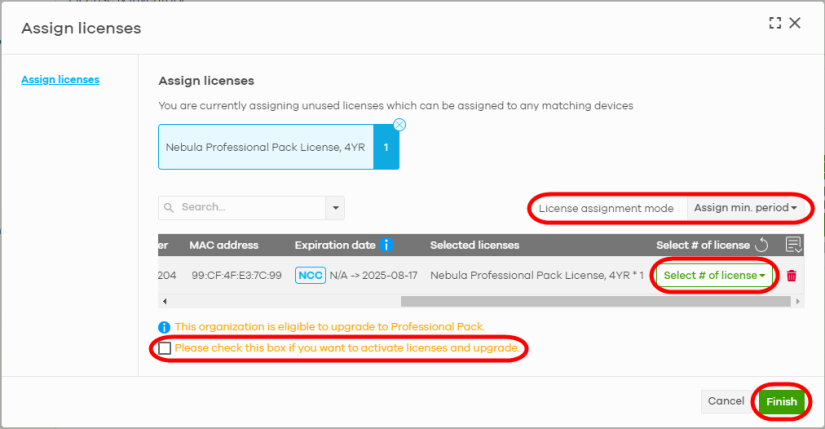Expand the dialog to full screen
825x429 pixels.
[774, 23]
